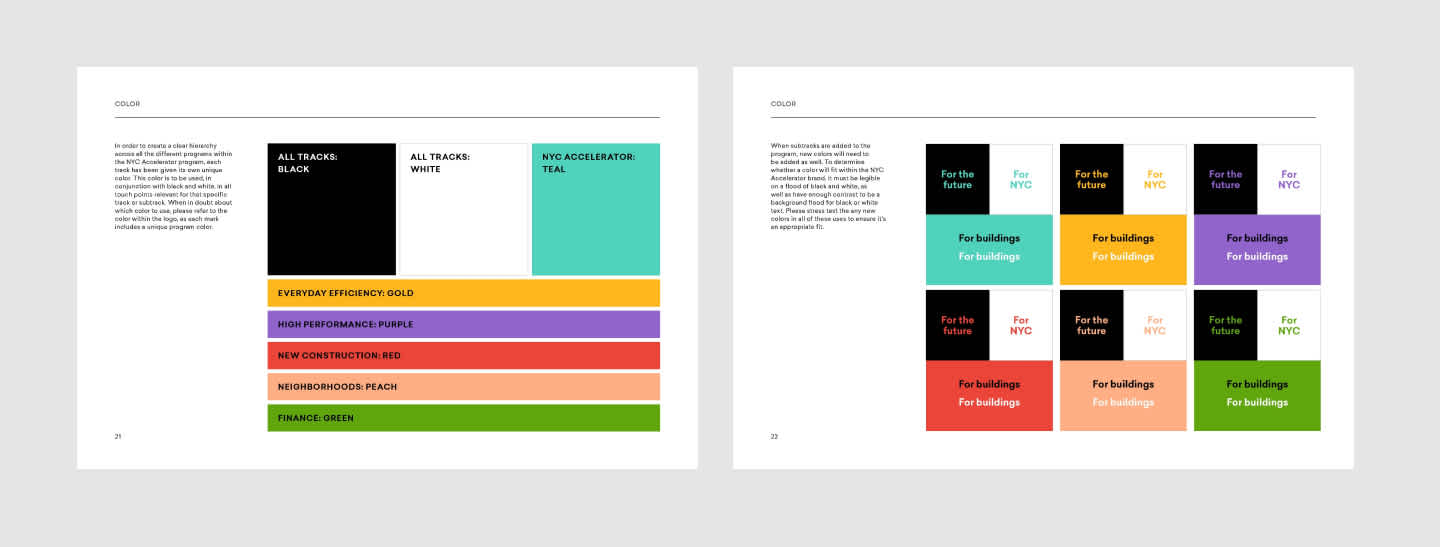Select the New Construction: Red bar

point(463,356)
